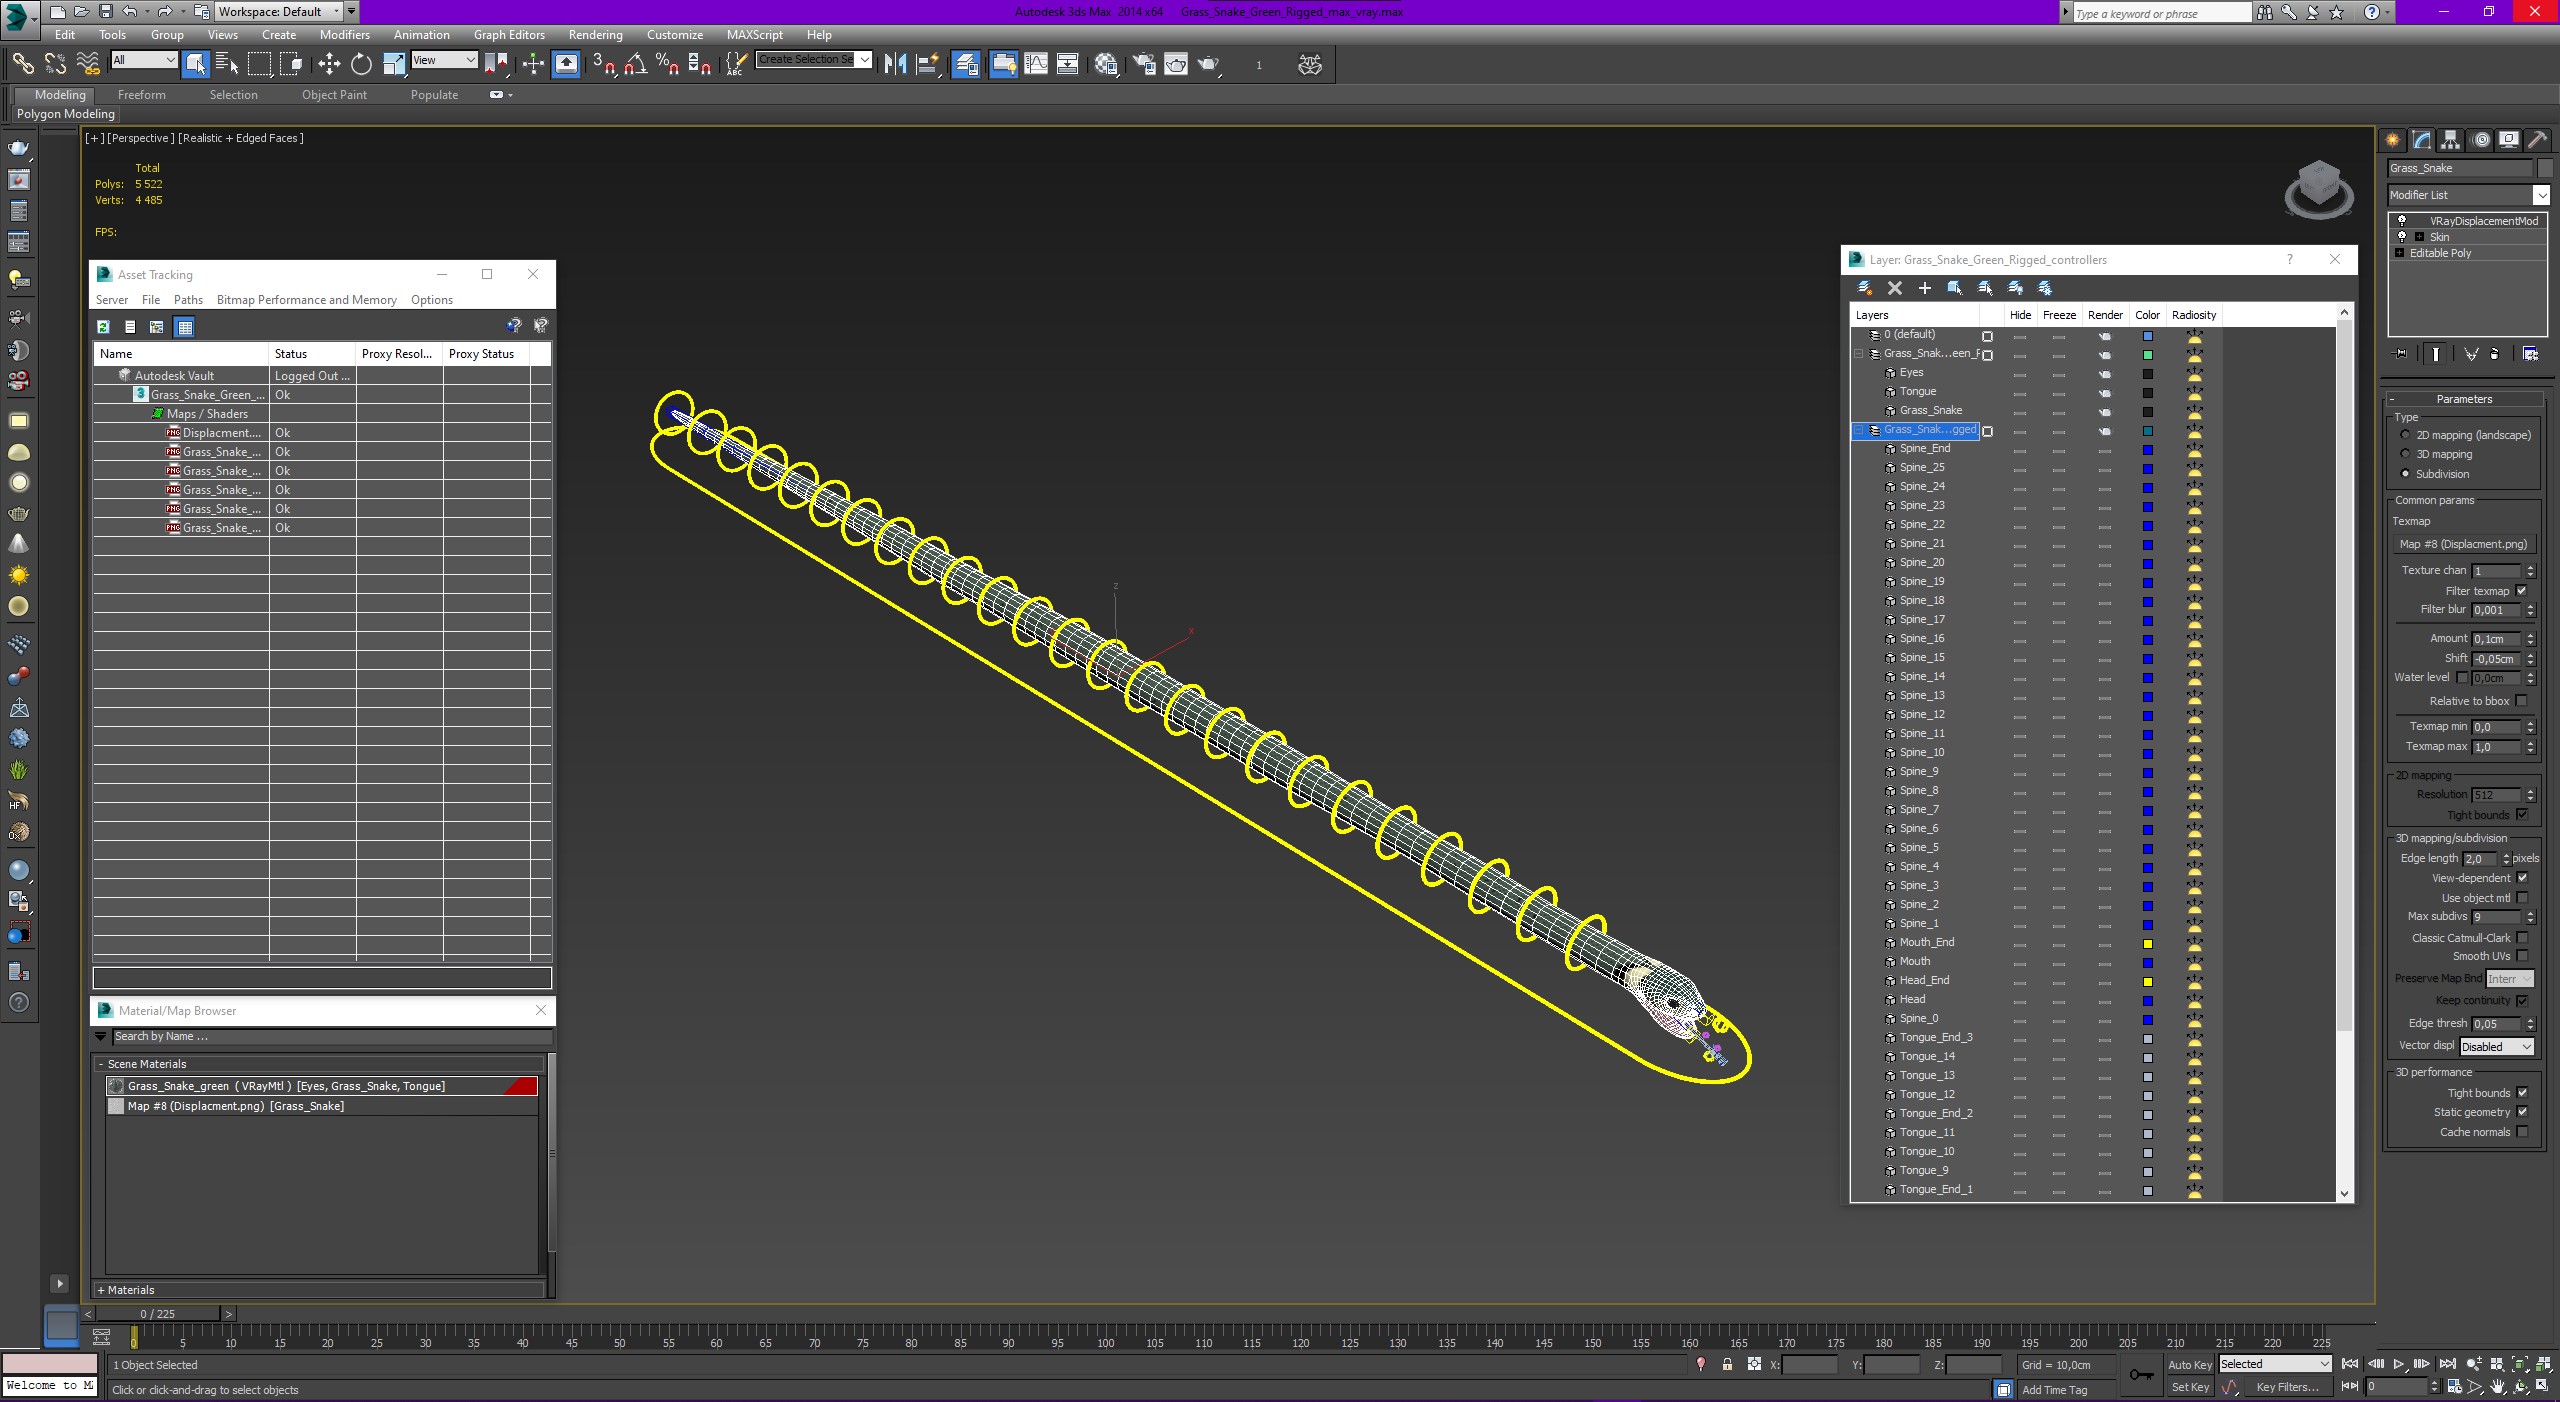Click the Set Key button

[2189, 1387]
